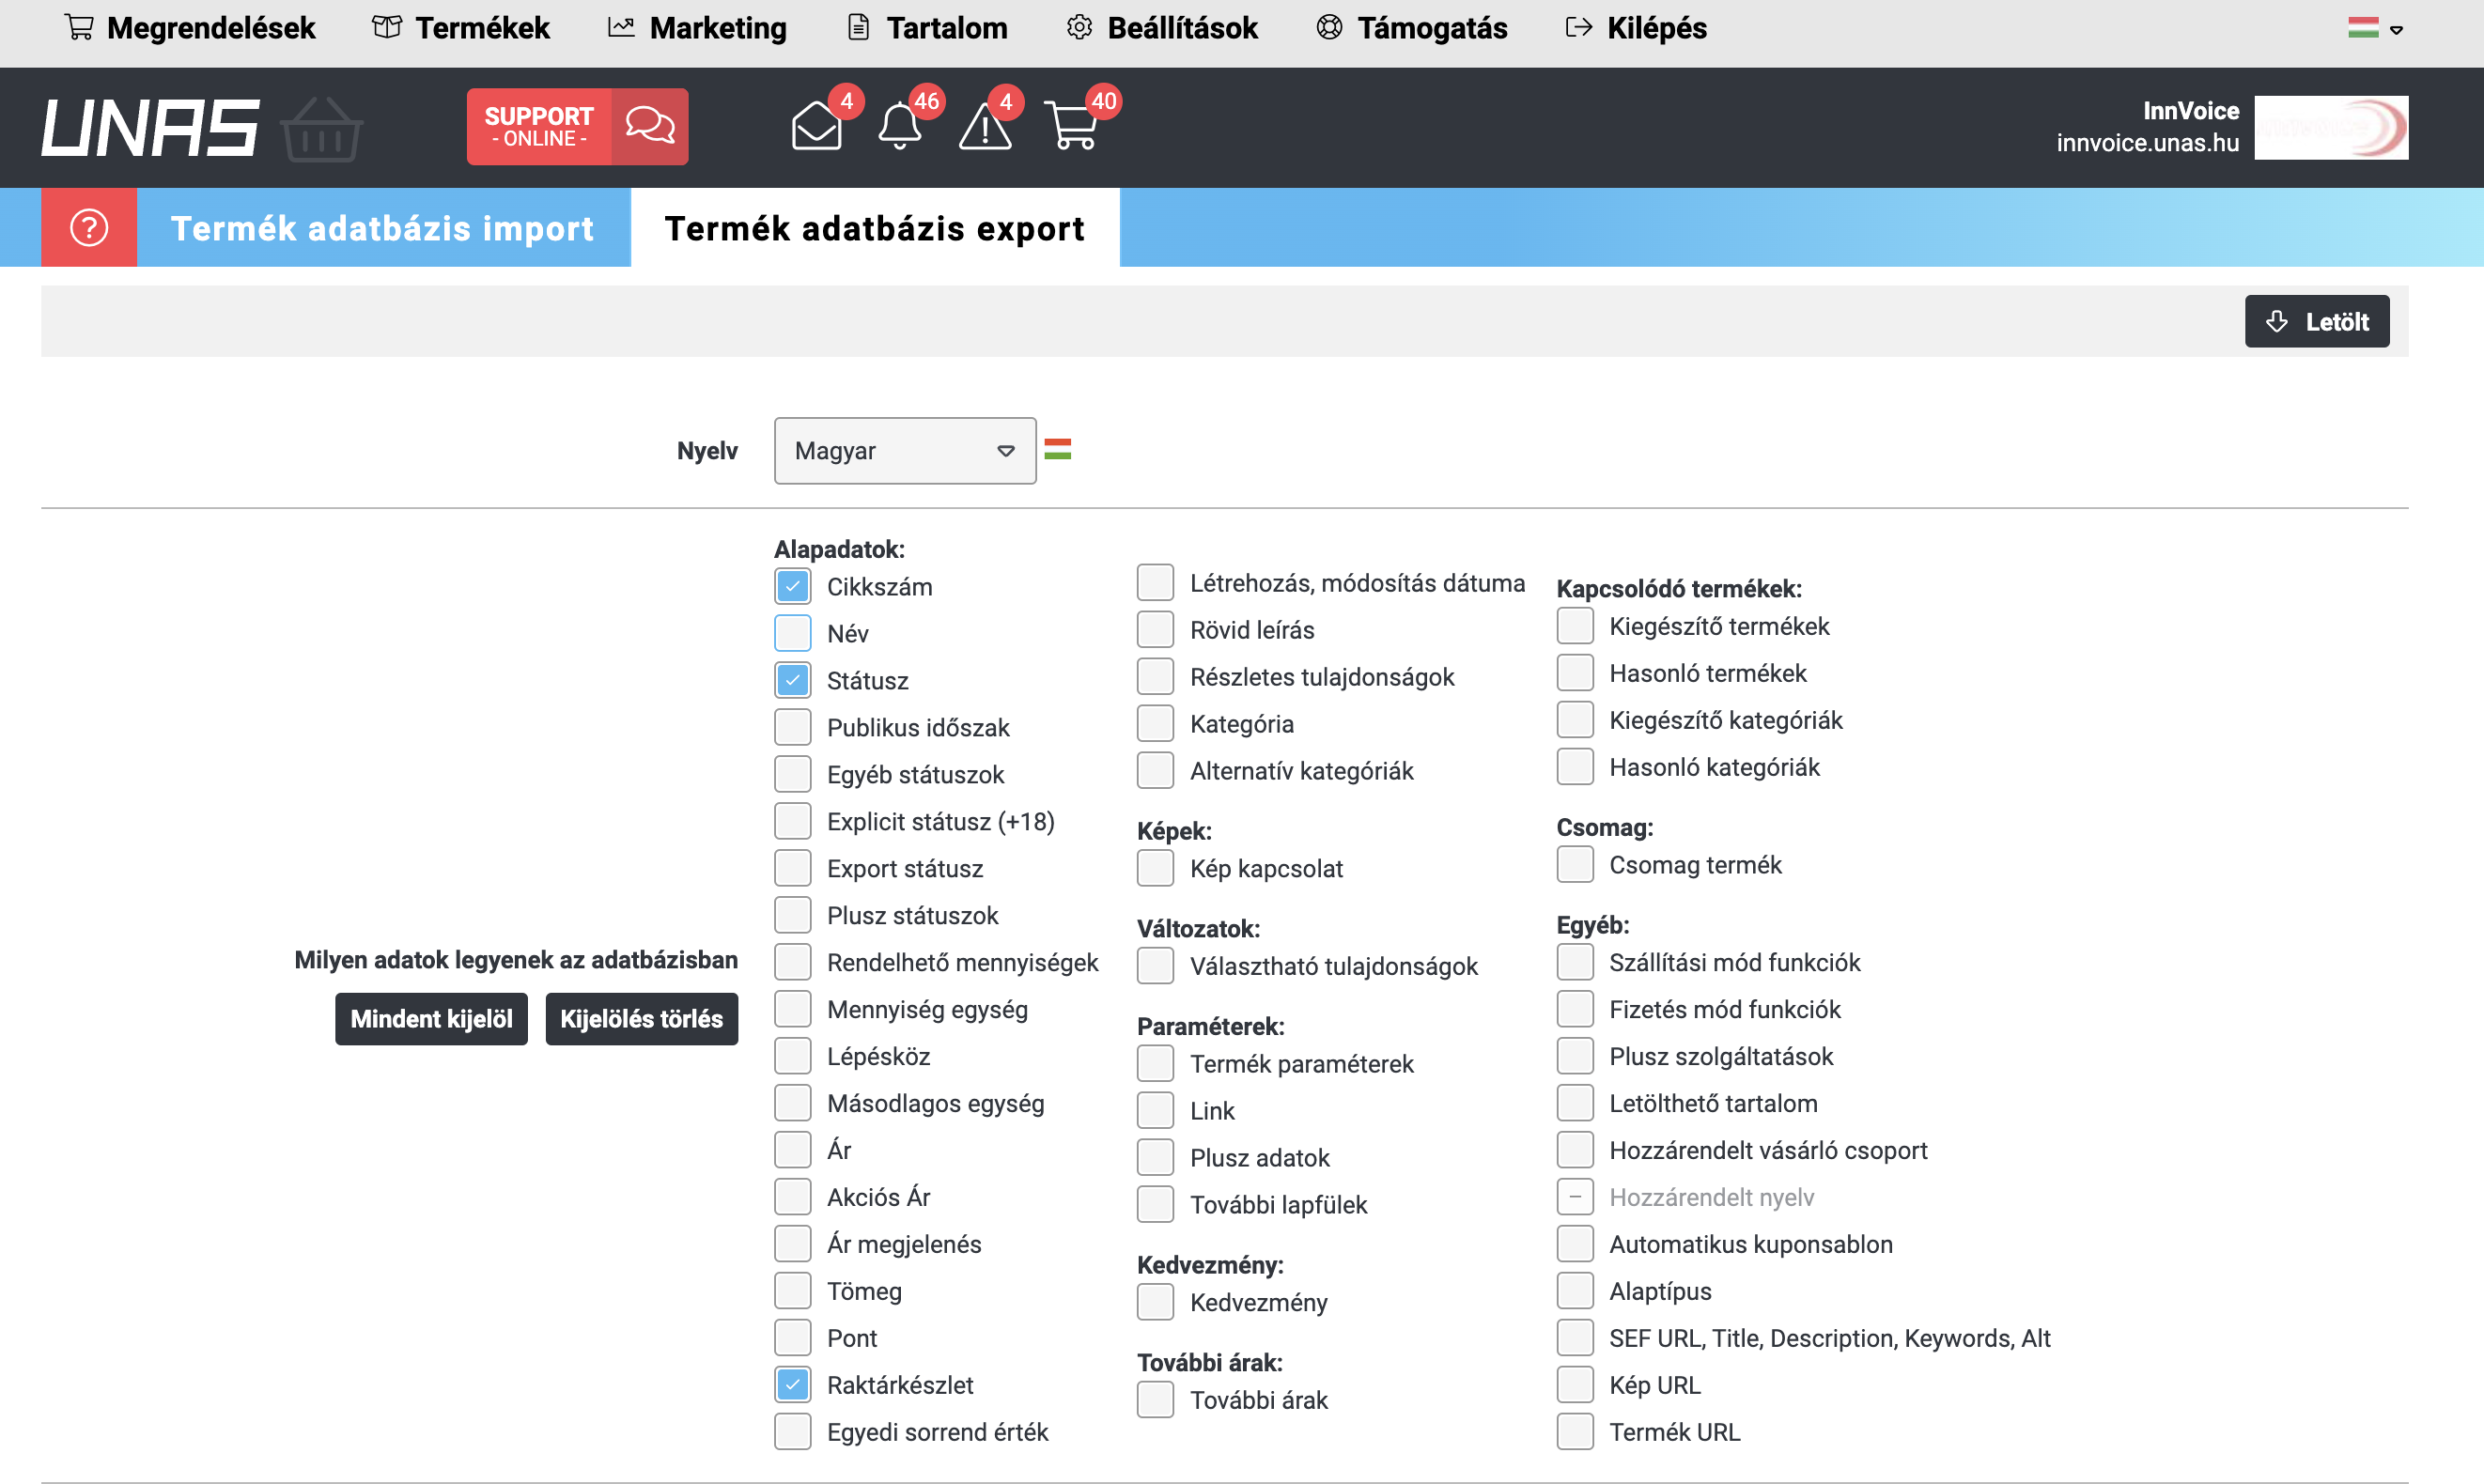Check the Egyedi sorrend érték checkbox
Viewport: 2484px width, 1484px height.
[x=793, y=1432]
